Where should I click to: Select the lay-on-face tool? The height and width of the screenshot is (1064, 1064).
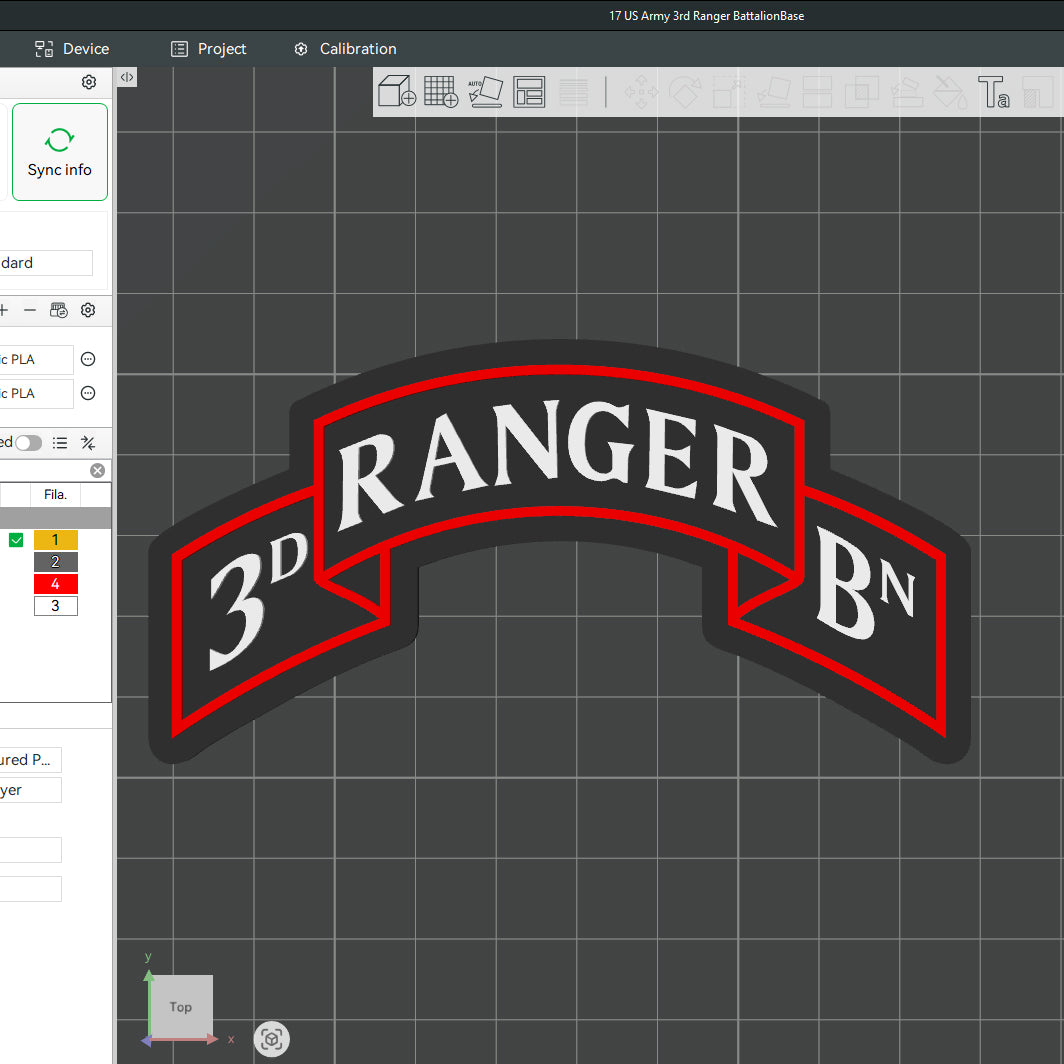point(773,91)
